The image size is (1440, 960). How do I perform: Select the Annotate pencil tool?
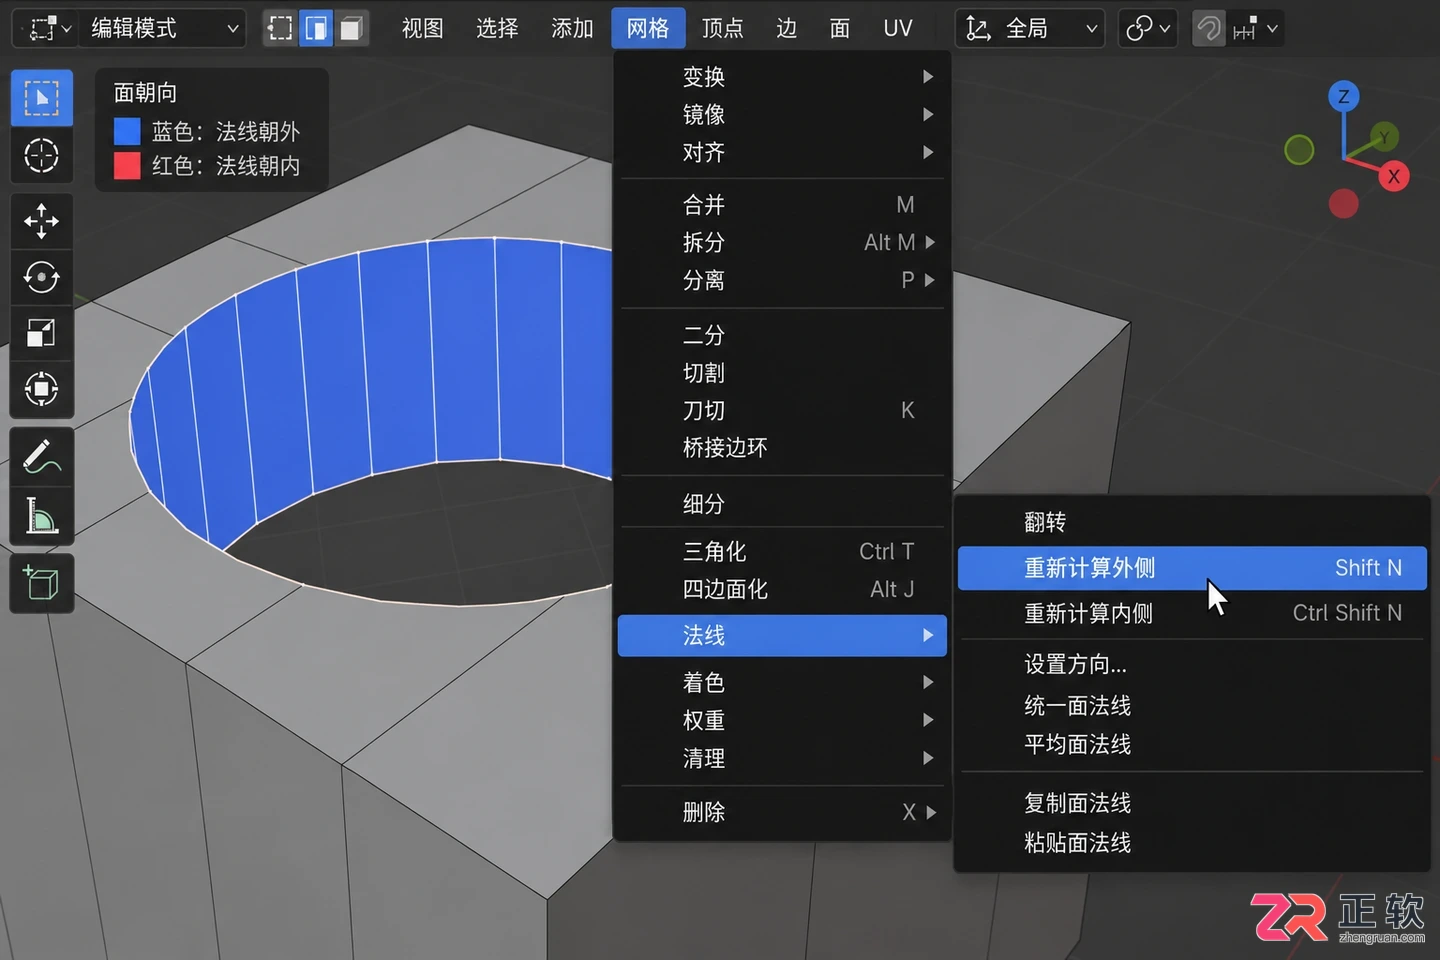(x=41, y=456)
